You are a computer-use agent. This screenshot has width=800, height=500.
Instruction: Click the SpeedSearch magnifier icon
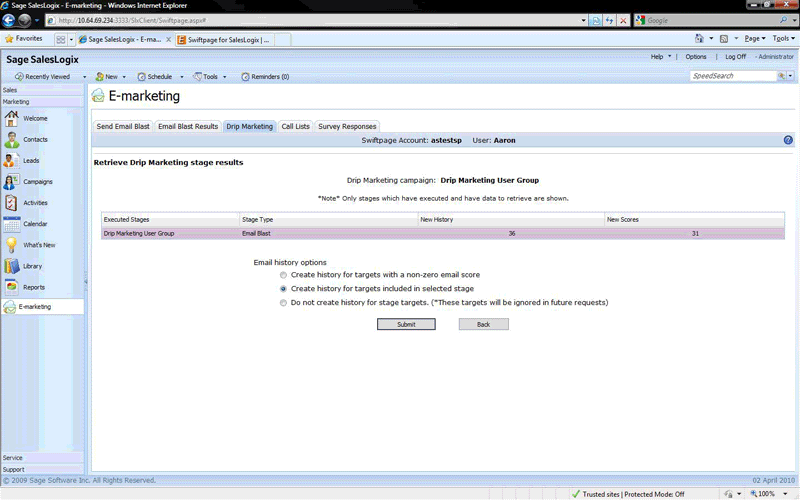coord(781,76)
